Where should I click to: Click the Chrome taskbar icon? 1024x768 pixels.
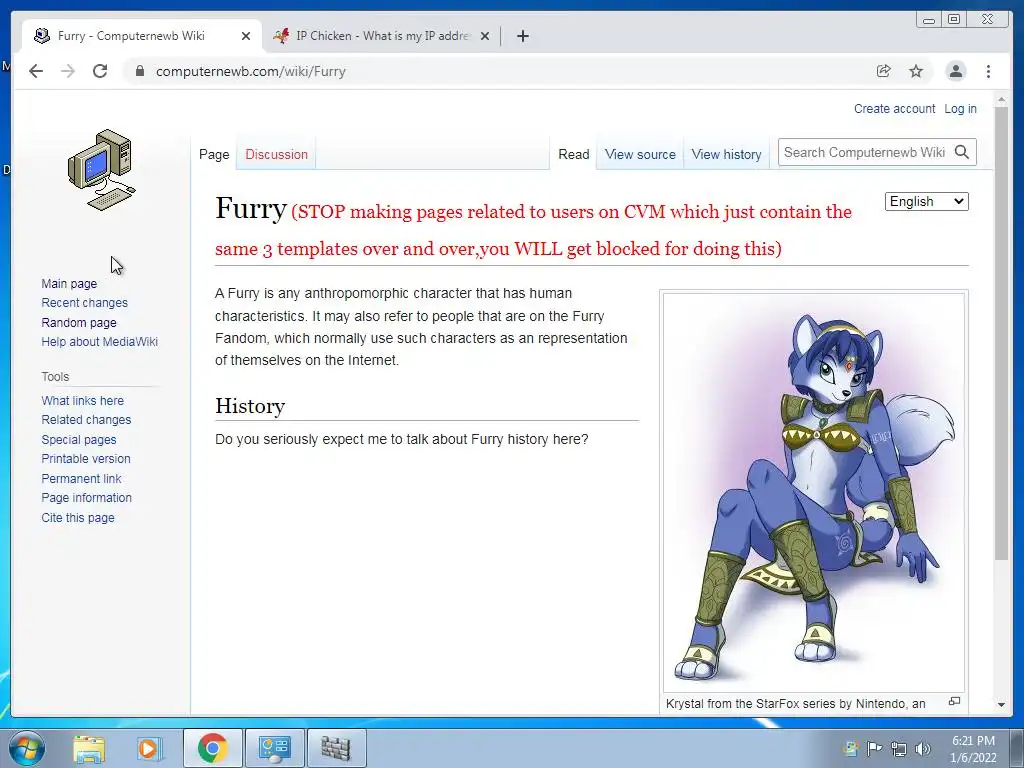click(212, 748)
